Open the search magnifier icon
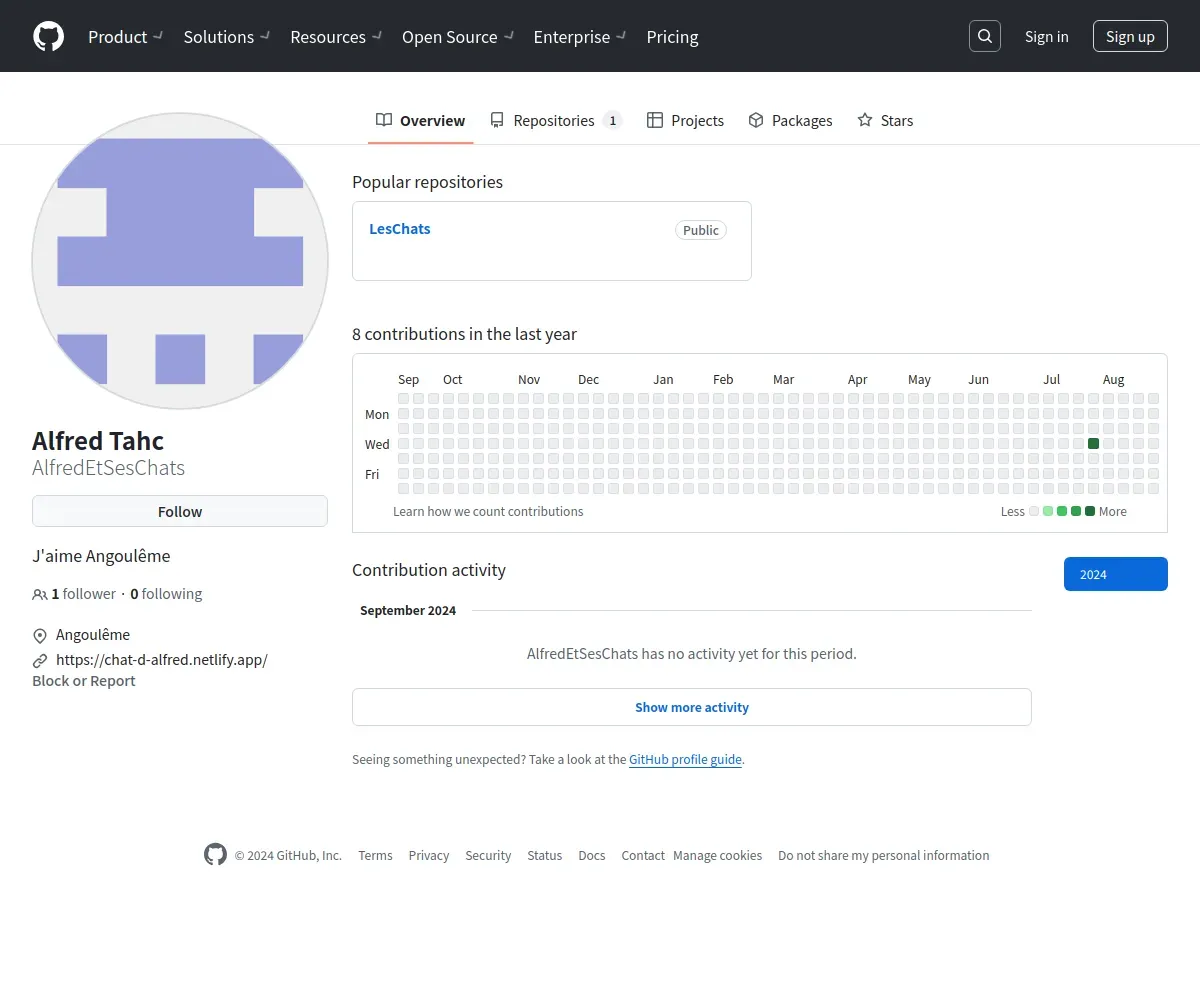1200x1000 pixels. pyautogui.click(x=985, y=36)
